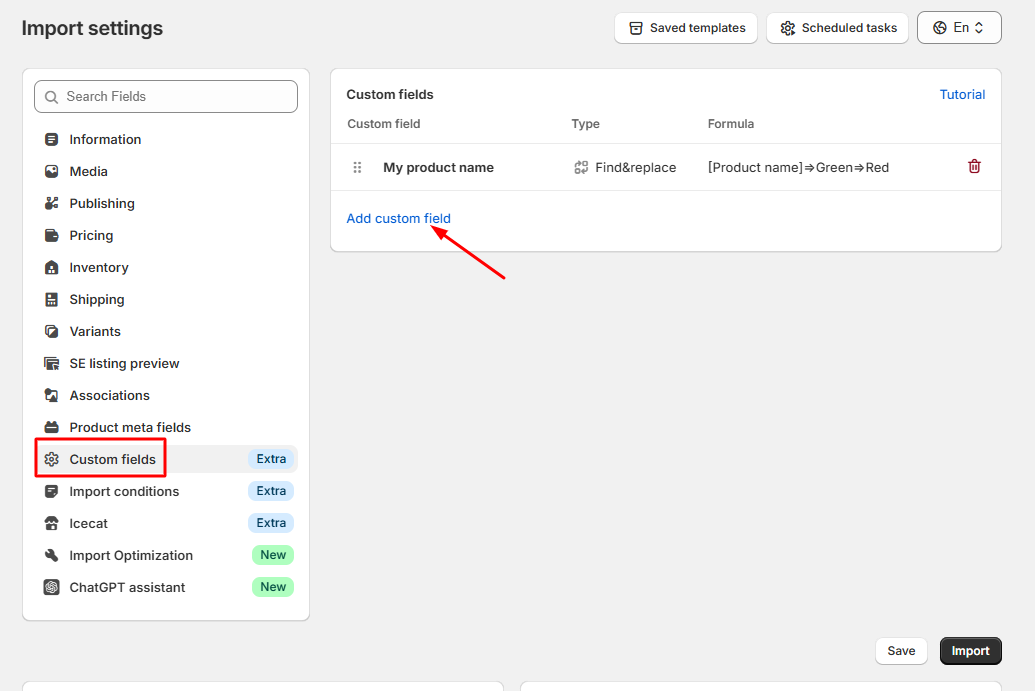The width and height of the screenshot is (1035, 691).
Task: Open the En language selector
Action: [x=959, y=28]
